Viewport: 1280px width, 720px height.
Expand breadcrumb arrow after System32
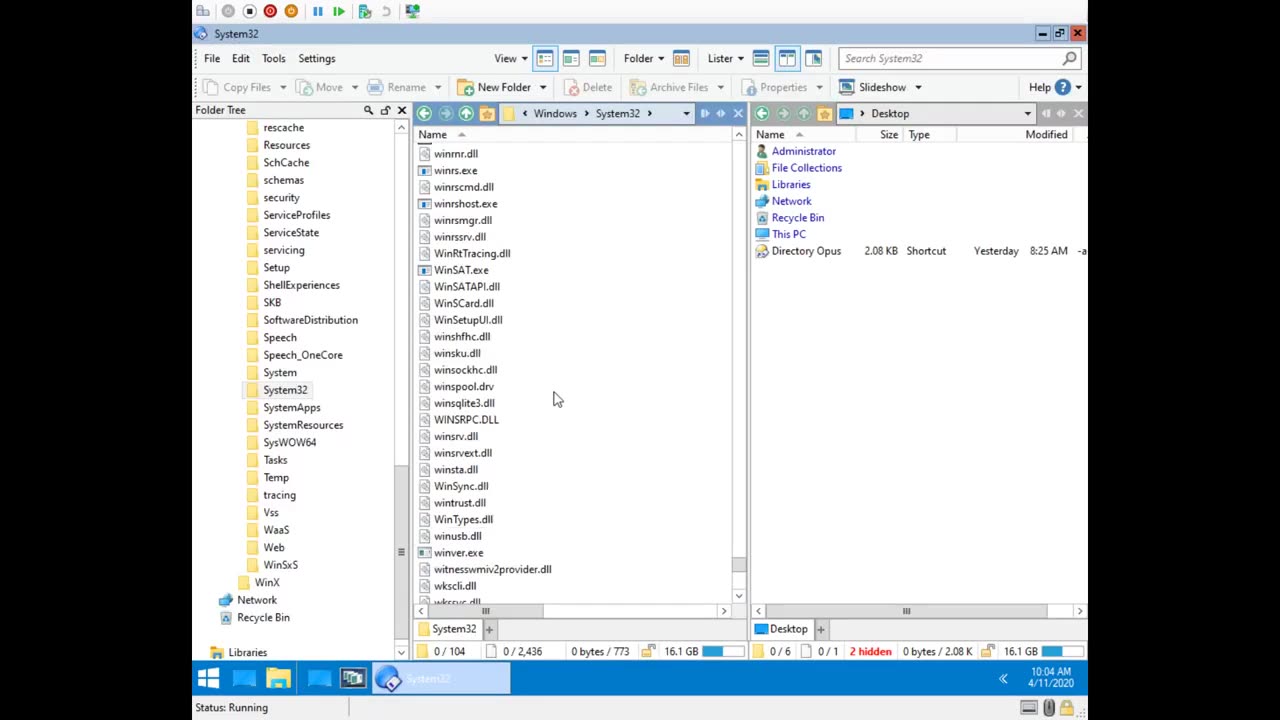[x=649, y=113]
